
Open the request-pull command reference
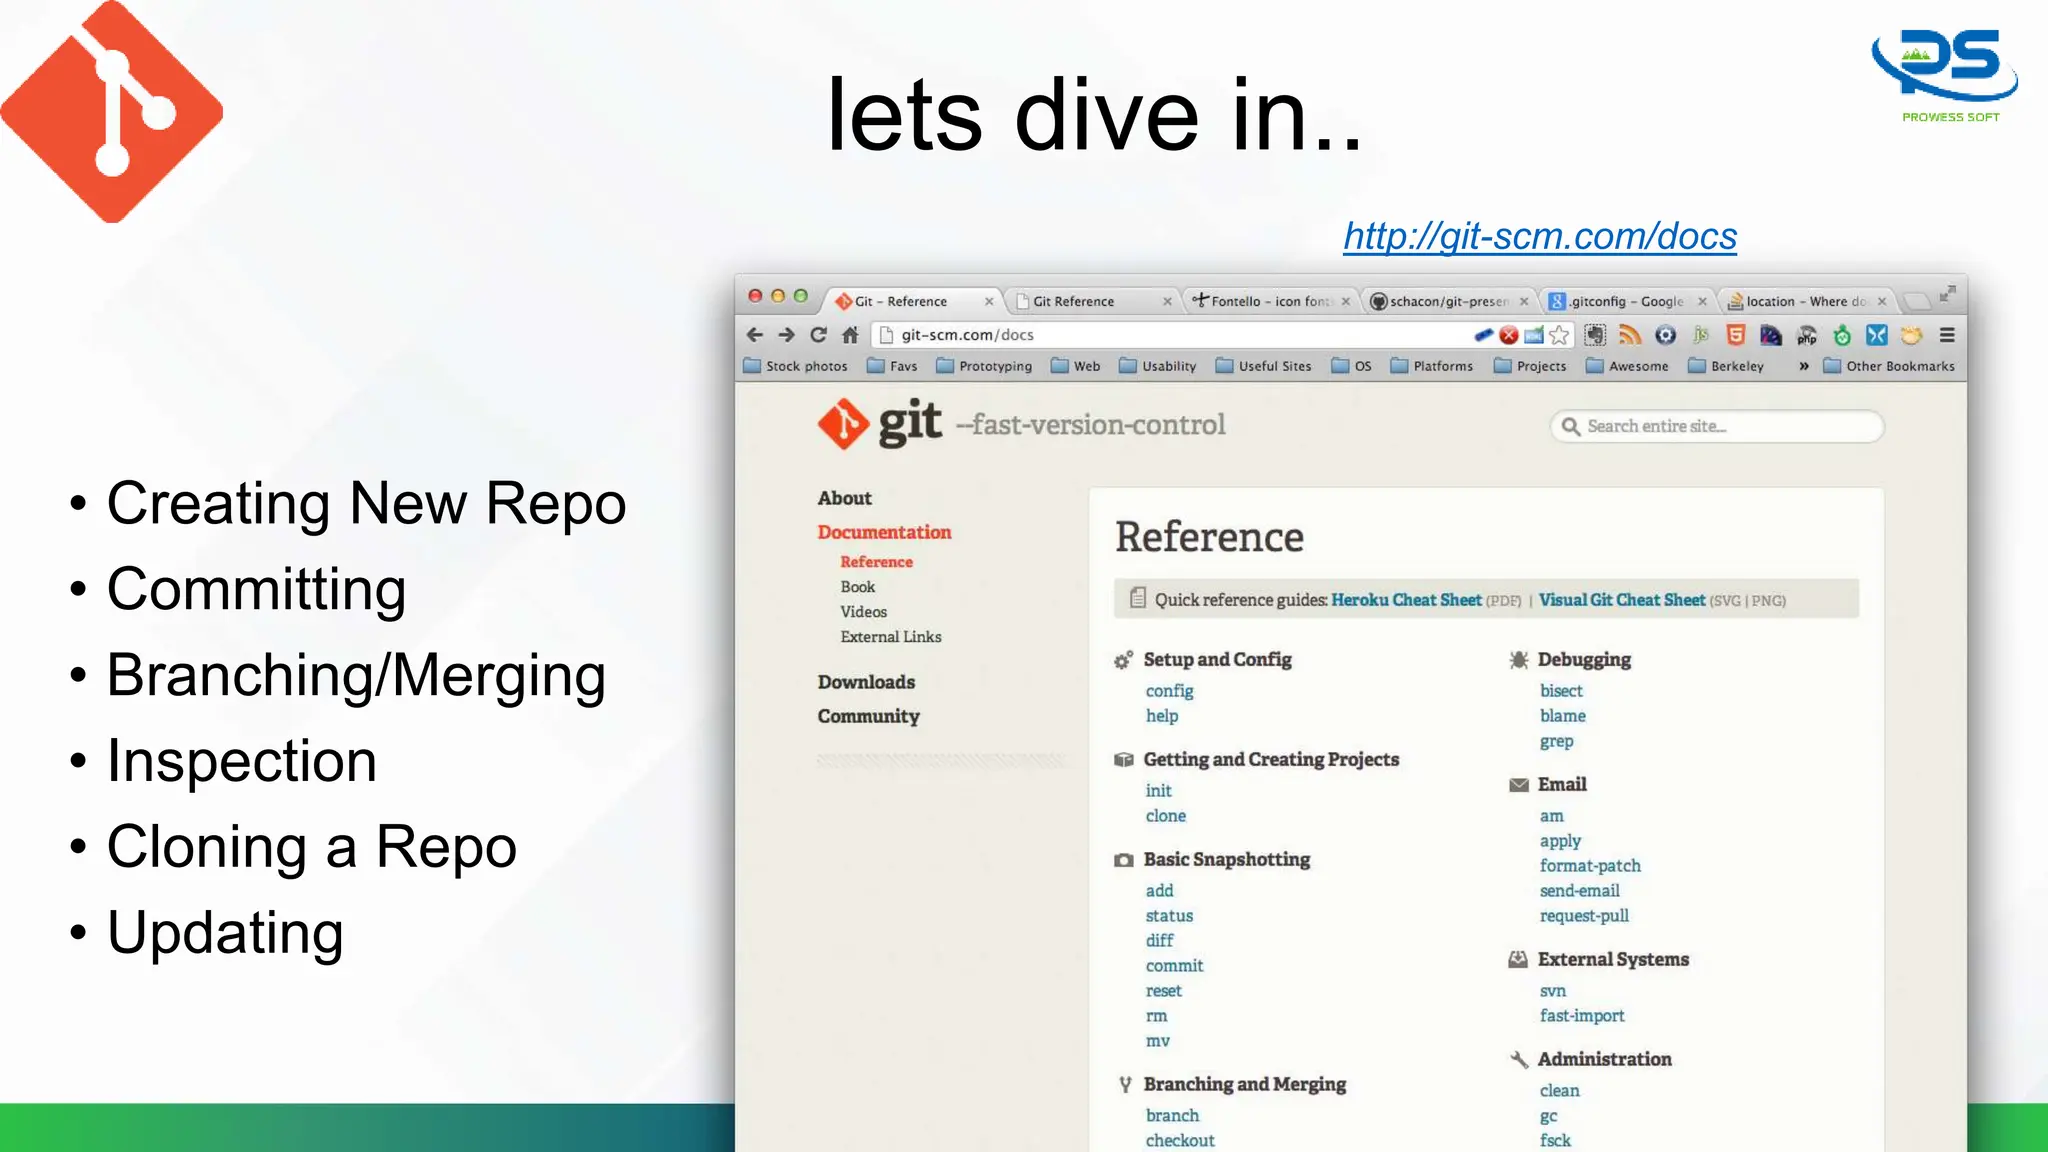point(1584,916)
